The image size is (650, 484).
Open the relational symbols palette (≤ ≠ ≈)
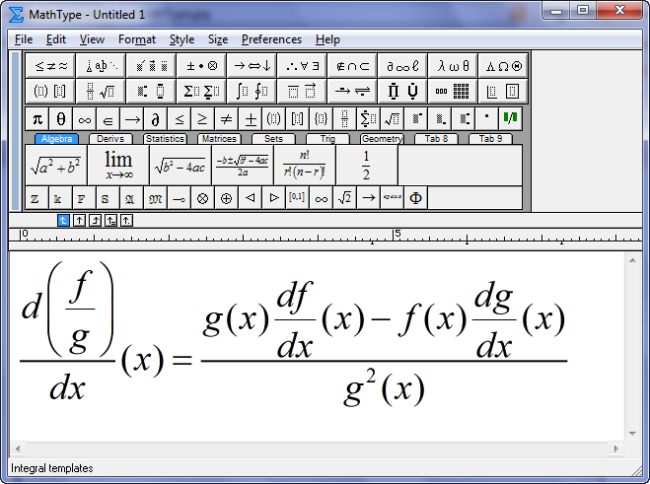click(50, 66)
